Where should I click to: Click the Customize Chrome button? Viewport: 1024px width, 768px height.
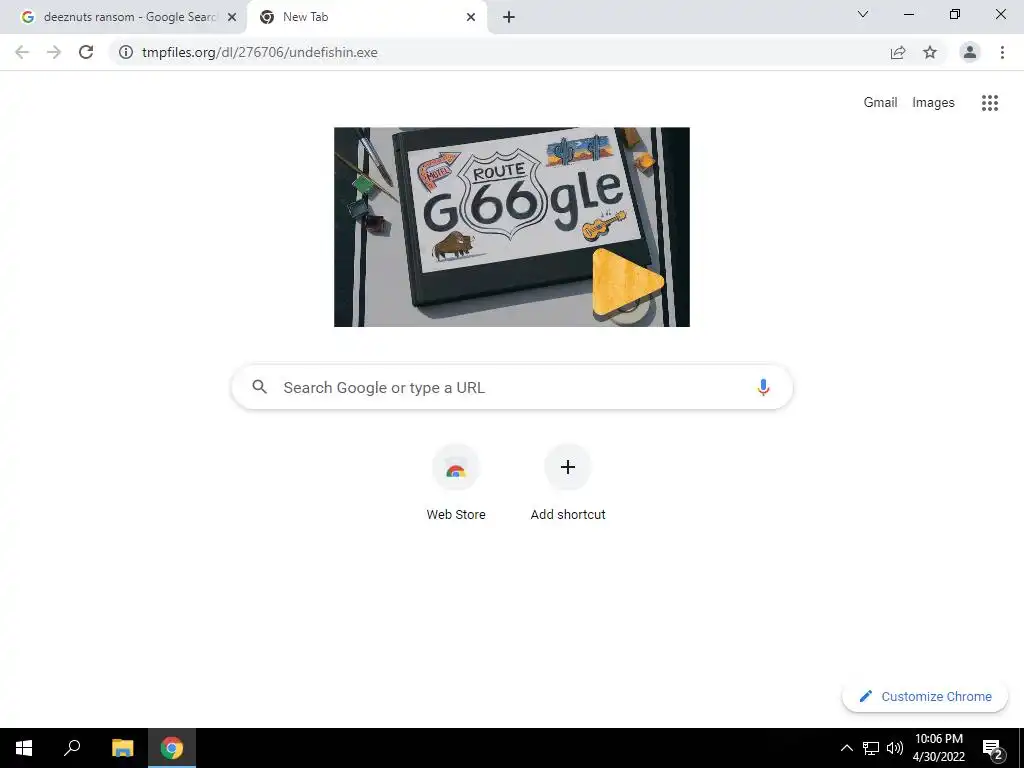(925, 696)
